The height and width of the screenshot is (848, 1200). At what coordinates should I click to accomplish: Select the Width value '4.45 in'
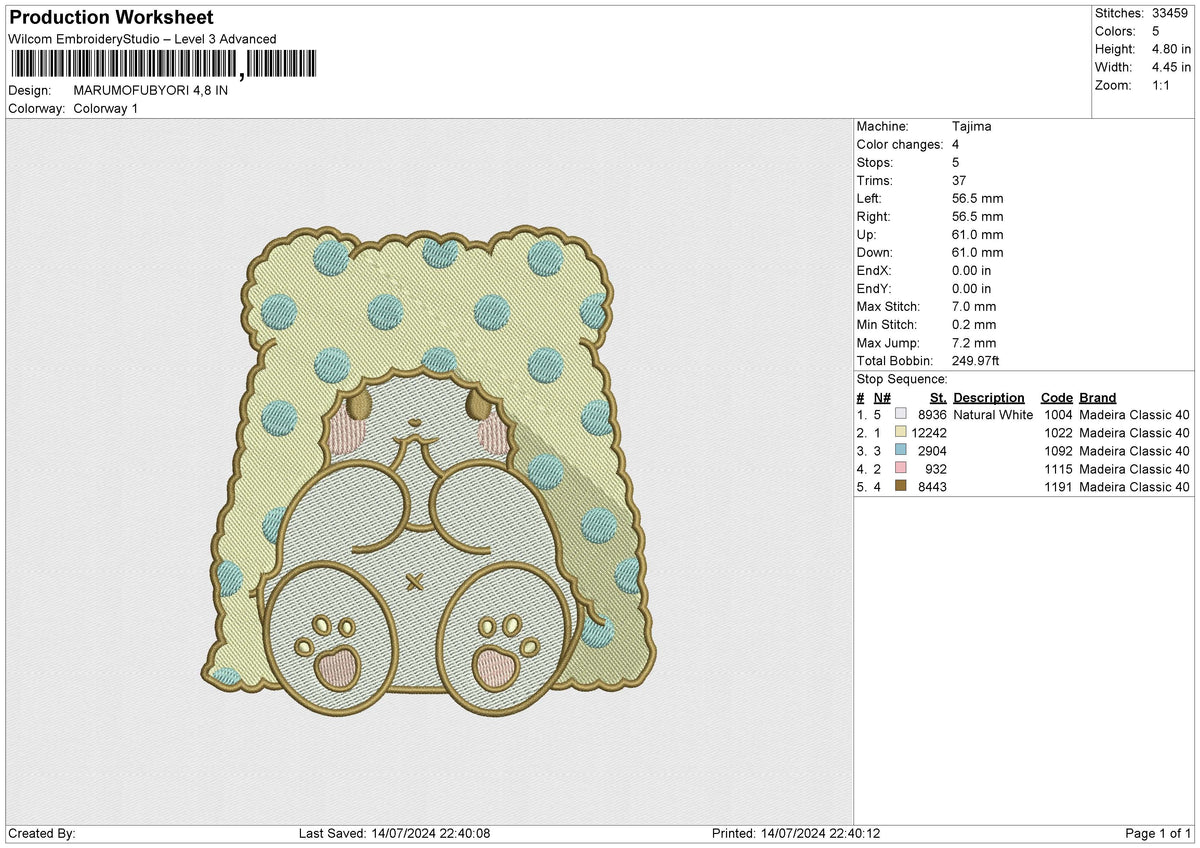(x=1171, y=67)
